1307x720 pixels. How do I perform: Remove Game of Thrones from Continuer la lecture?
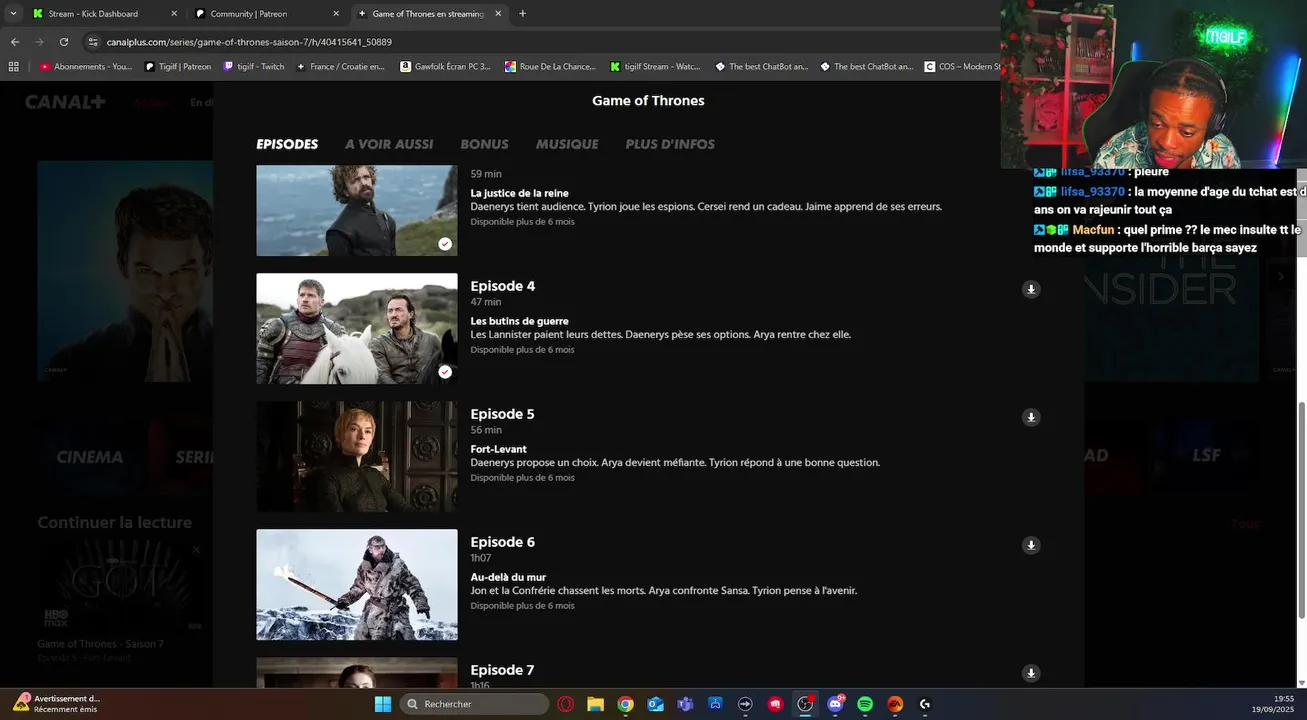click(196, 549)
